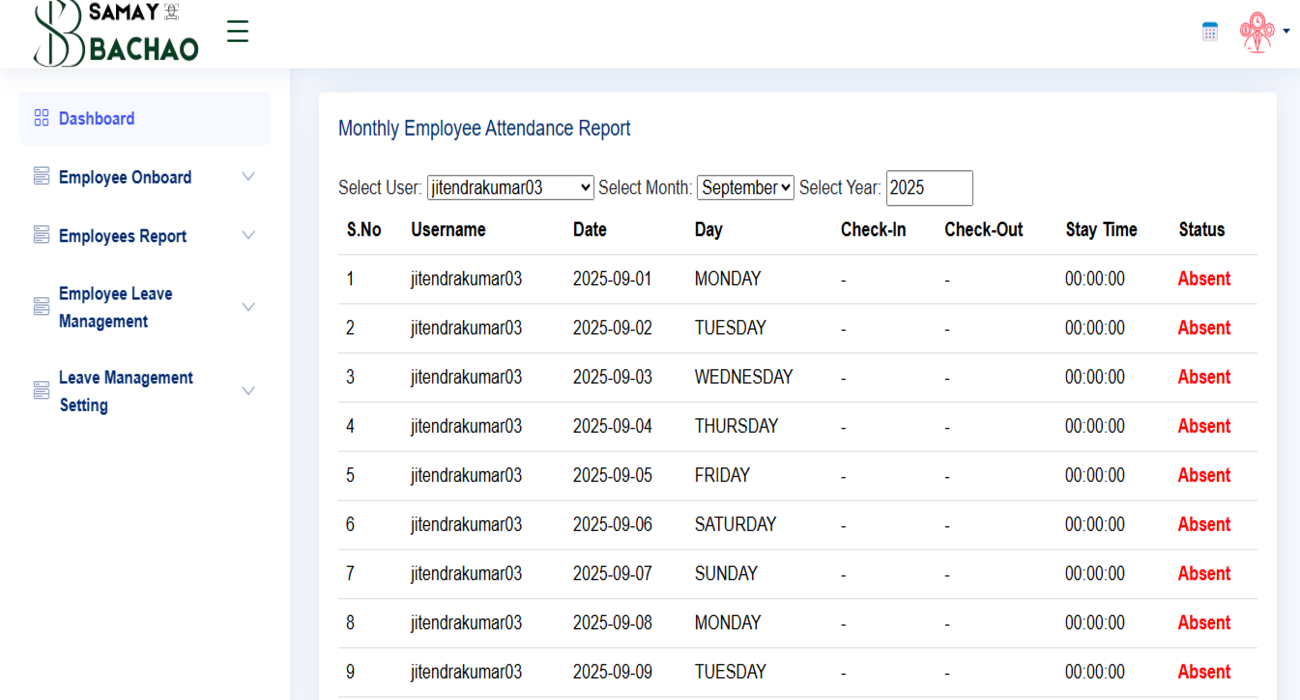
Task: Expand the Employees Report section
Action: (x=248, y=235)
